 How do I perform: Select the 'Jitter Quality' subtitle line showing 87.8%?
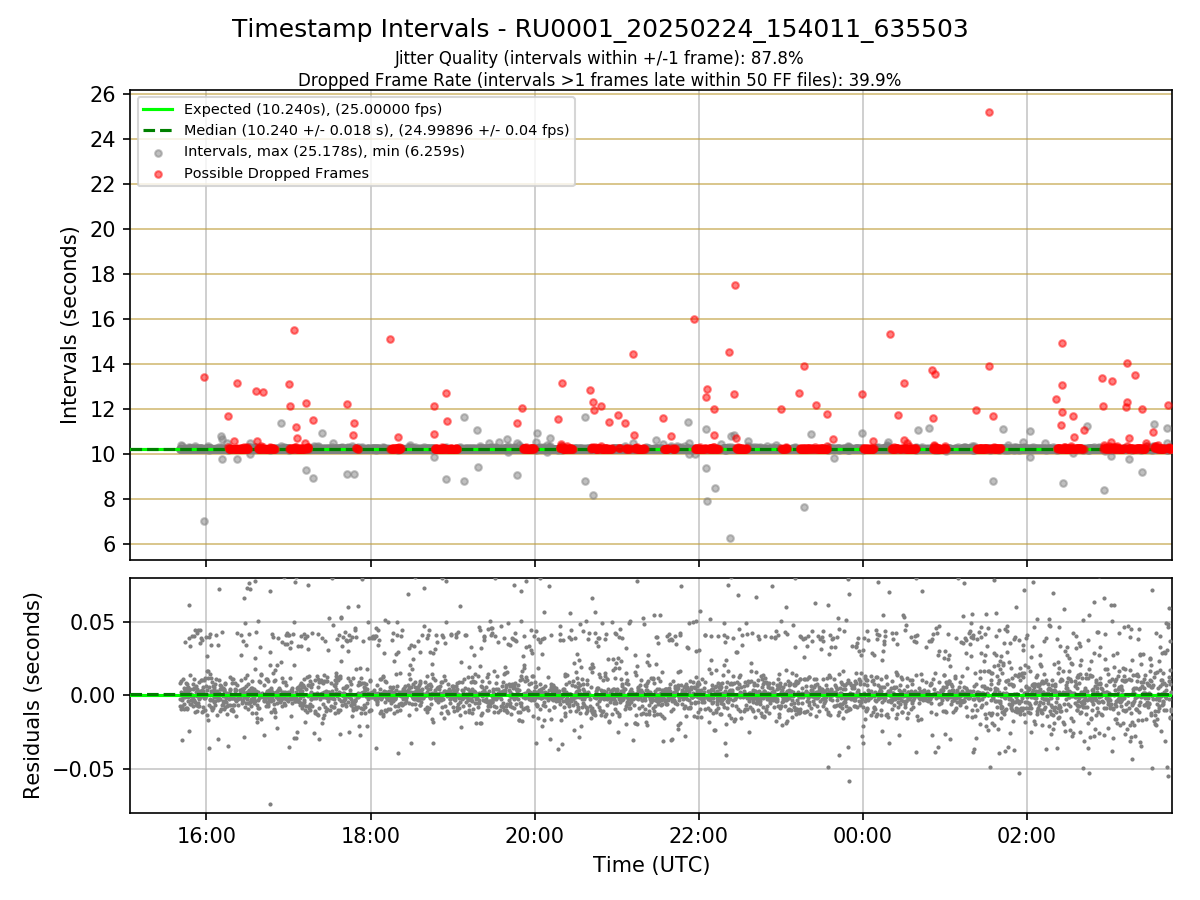click(599, 58)
